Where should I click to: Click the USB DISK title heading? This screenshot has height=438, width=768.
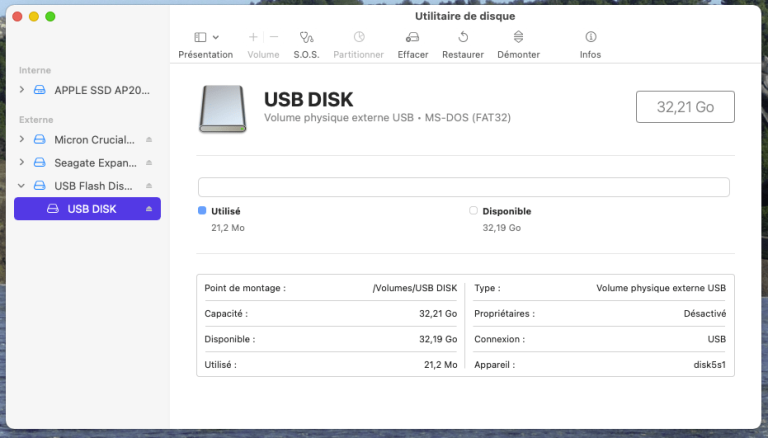click(x=309, y=99)
